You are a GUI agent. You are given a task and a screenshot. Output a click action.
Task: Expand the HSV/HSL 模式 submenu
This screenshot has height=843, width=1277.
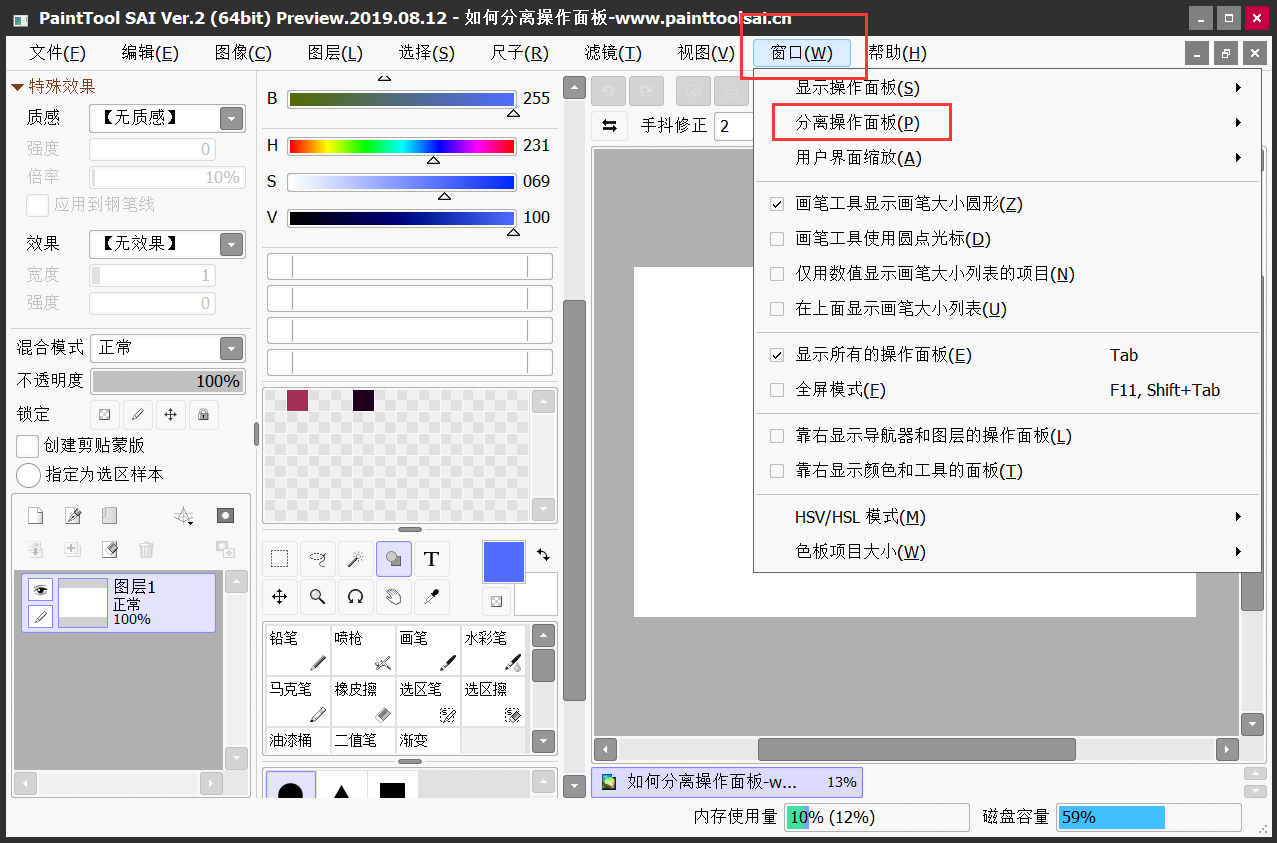(1007, 517)
